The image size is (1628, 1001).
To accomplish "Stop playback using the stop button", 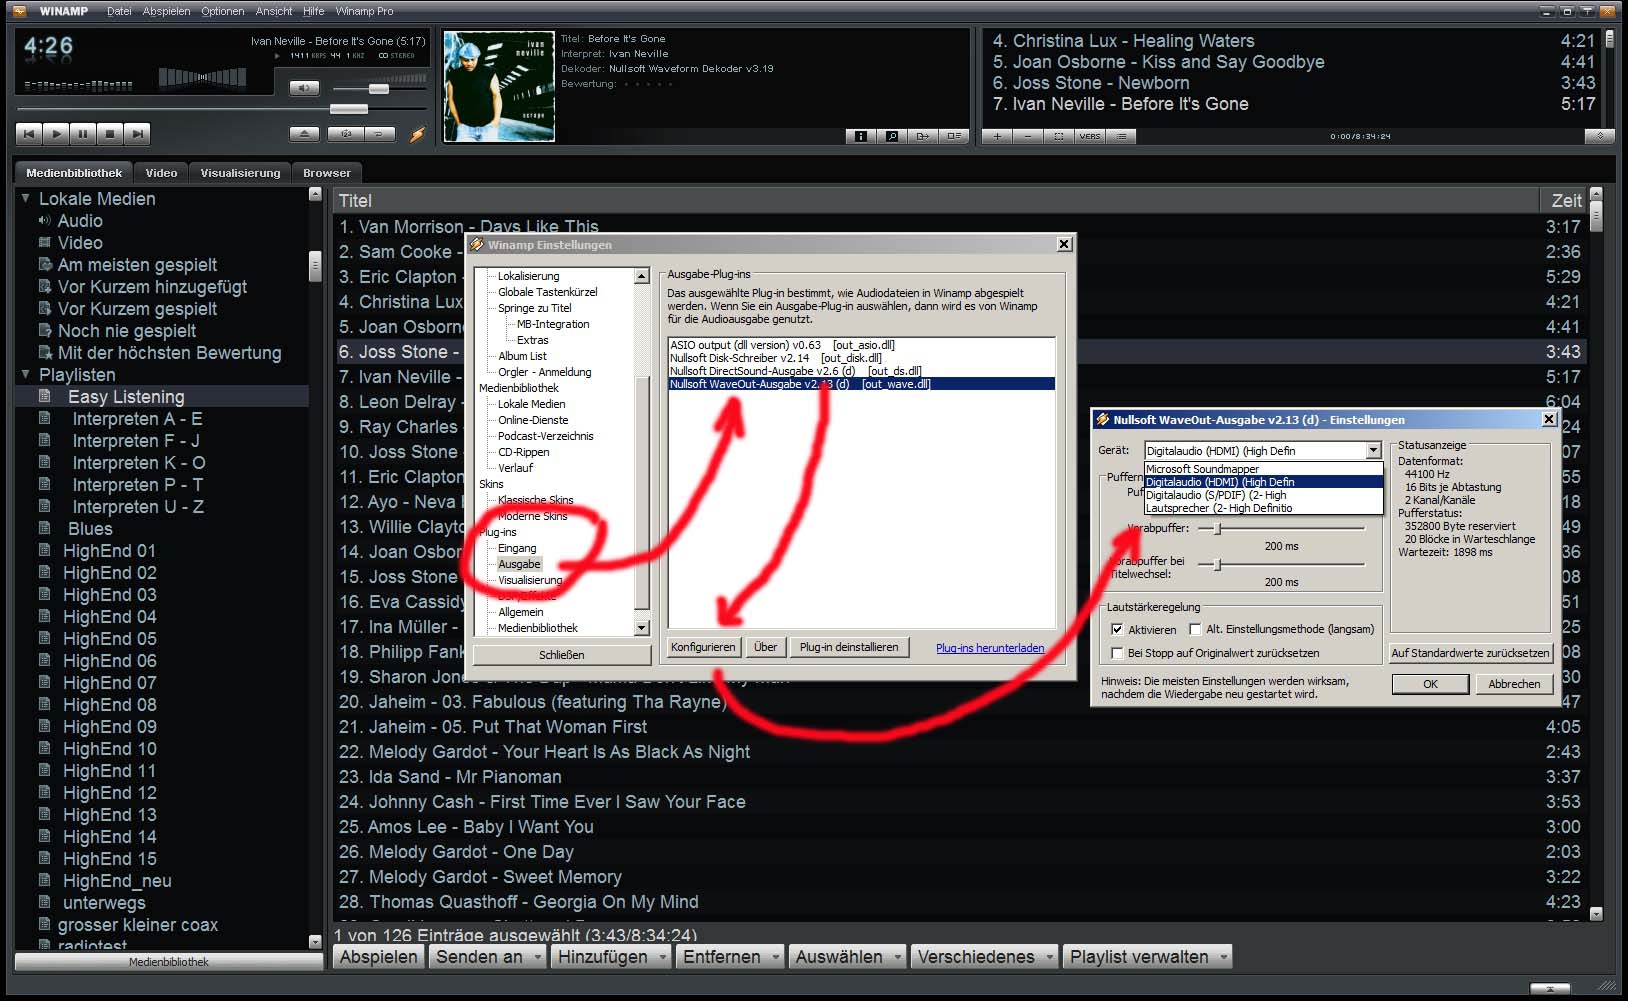I will tap(110, 133).
